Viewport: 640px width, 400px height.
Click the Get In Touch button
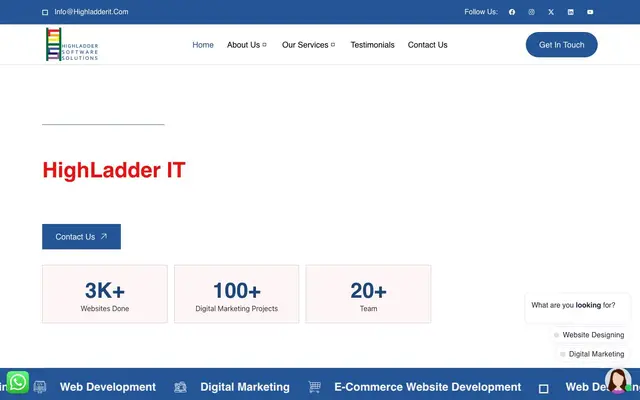[x=562, y=45]
